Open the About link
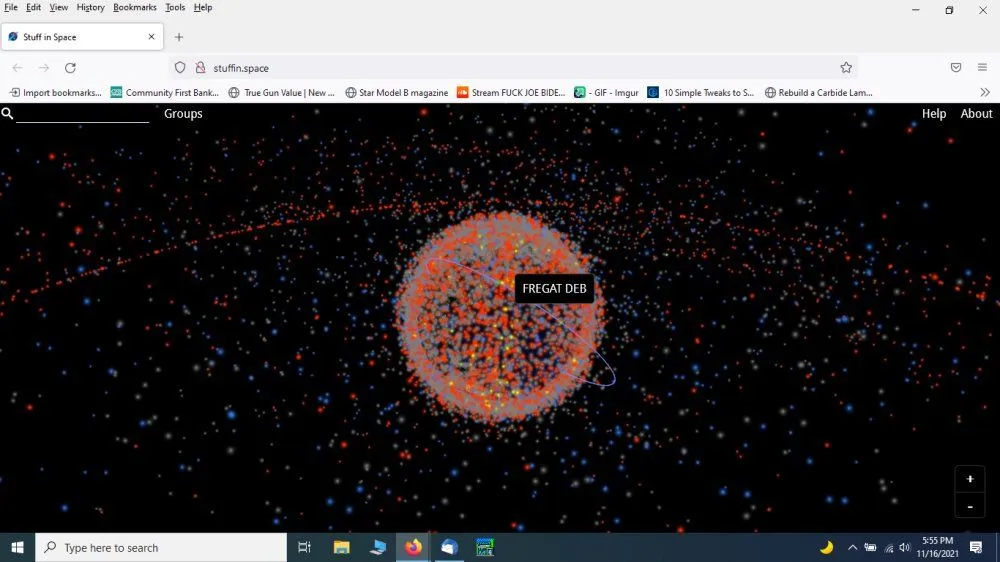Viewport: 1000px width, 562px height. pyautogui.click(x=976, y=114)
